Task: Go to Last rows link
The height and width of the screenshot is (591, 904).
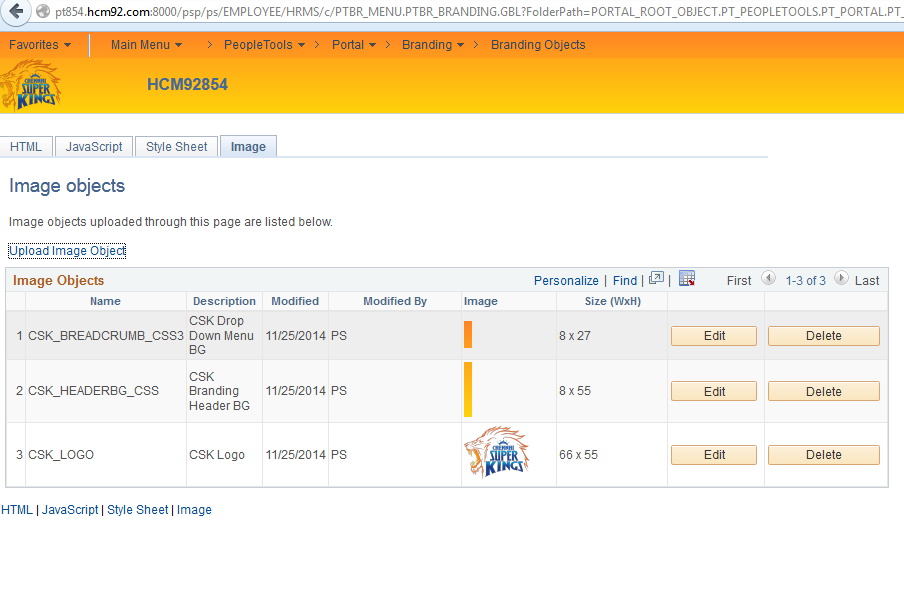Action: point(867,281)
